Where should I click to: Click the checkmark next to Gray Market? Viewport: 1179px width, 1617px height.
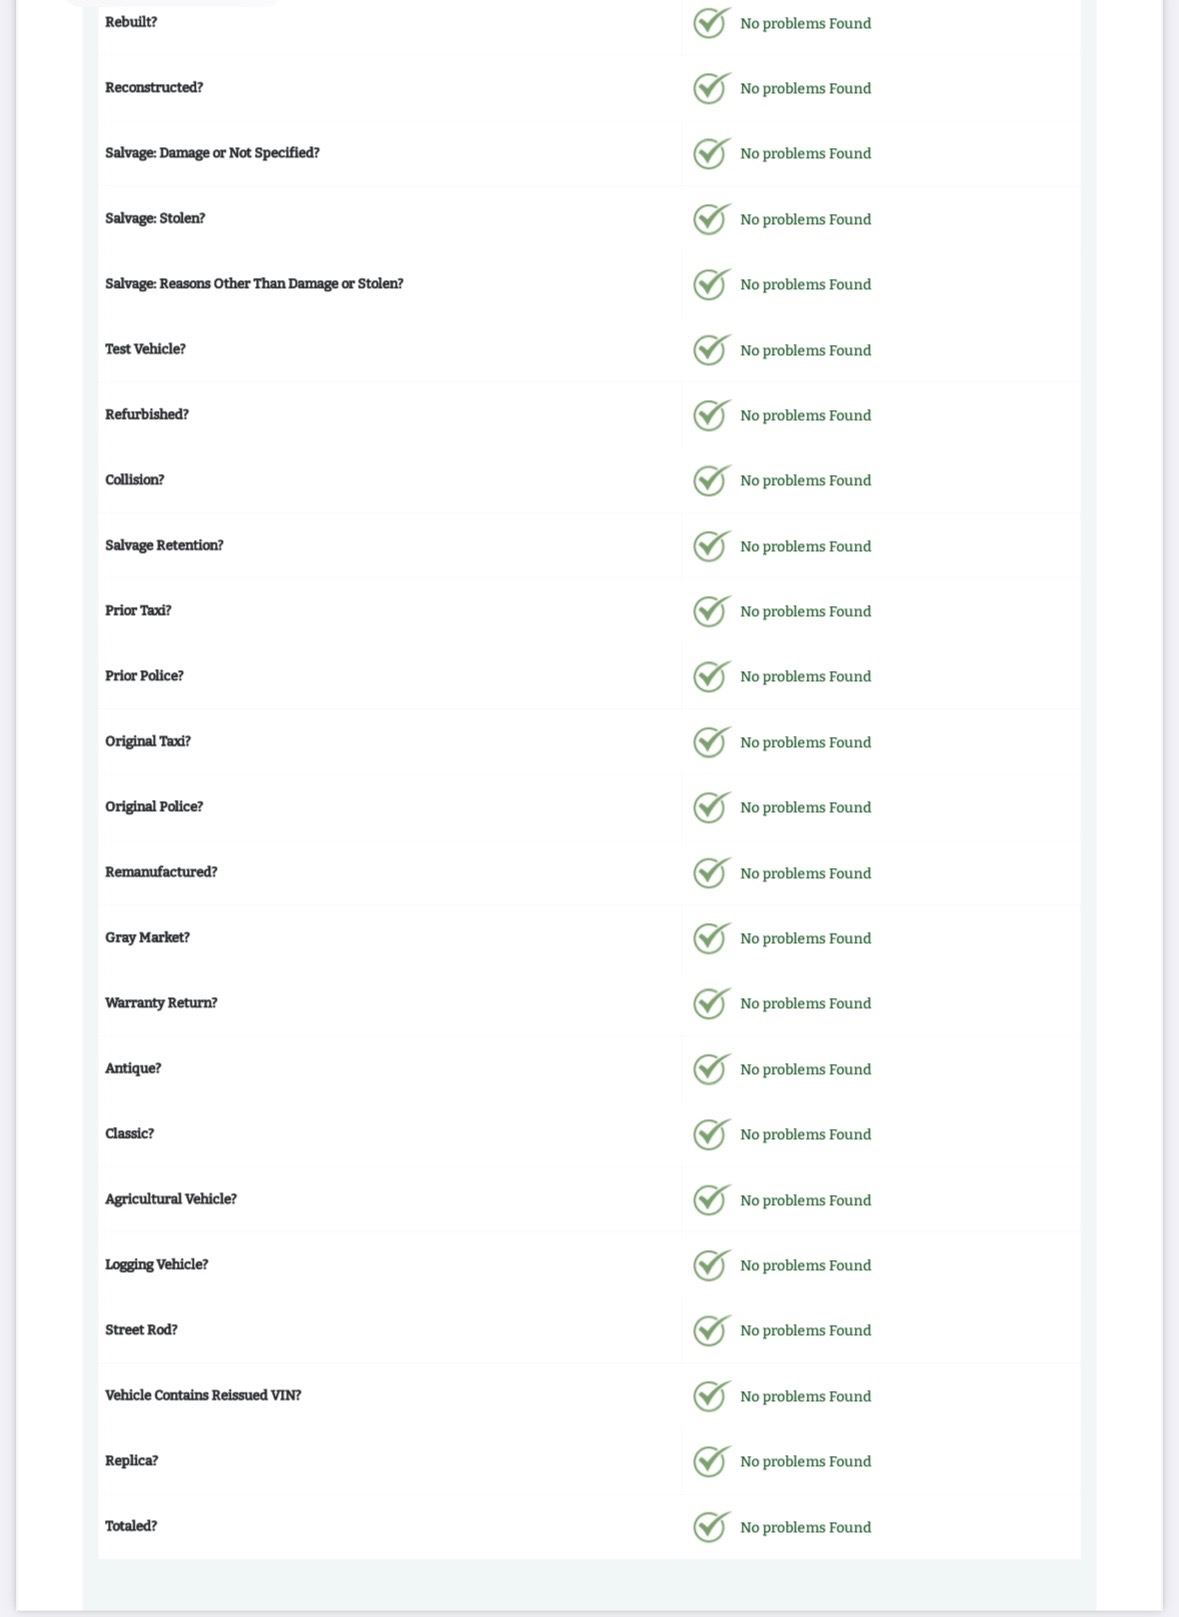point(711,938)
